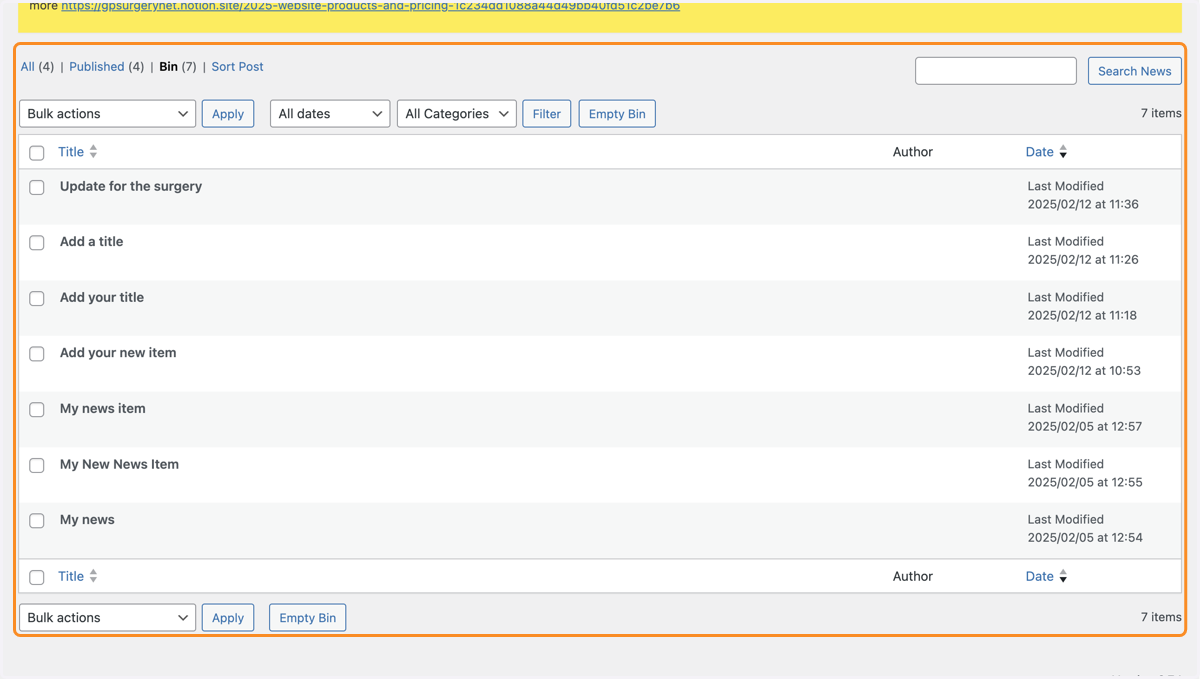Switch to the All posts view
This screenshot has height=679, width=1200.
tap(28, 67)
